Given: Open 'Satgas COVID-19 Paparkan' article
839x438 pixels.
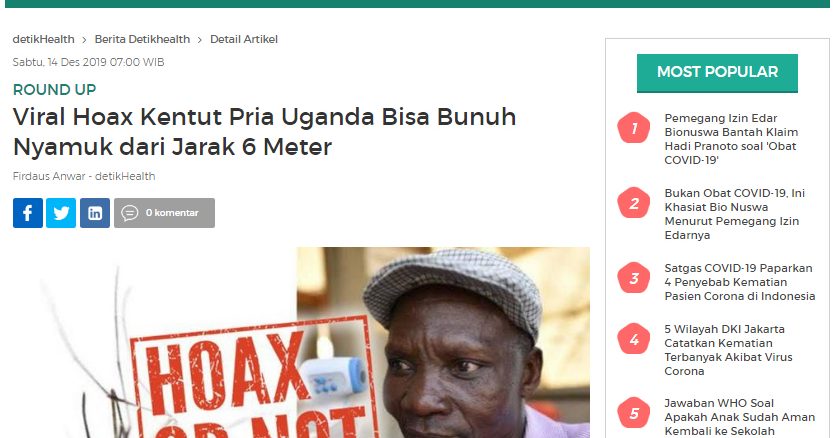Looking at the screenshot, I should (739, 282).
